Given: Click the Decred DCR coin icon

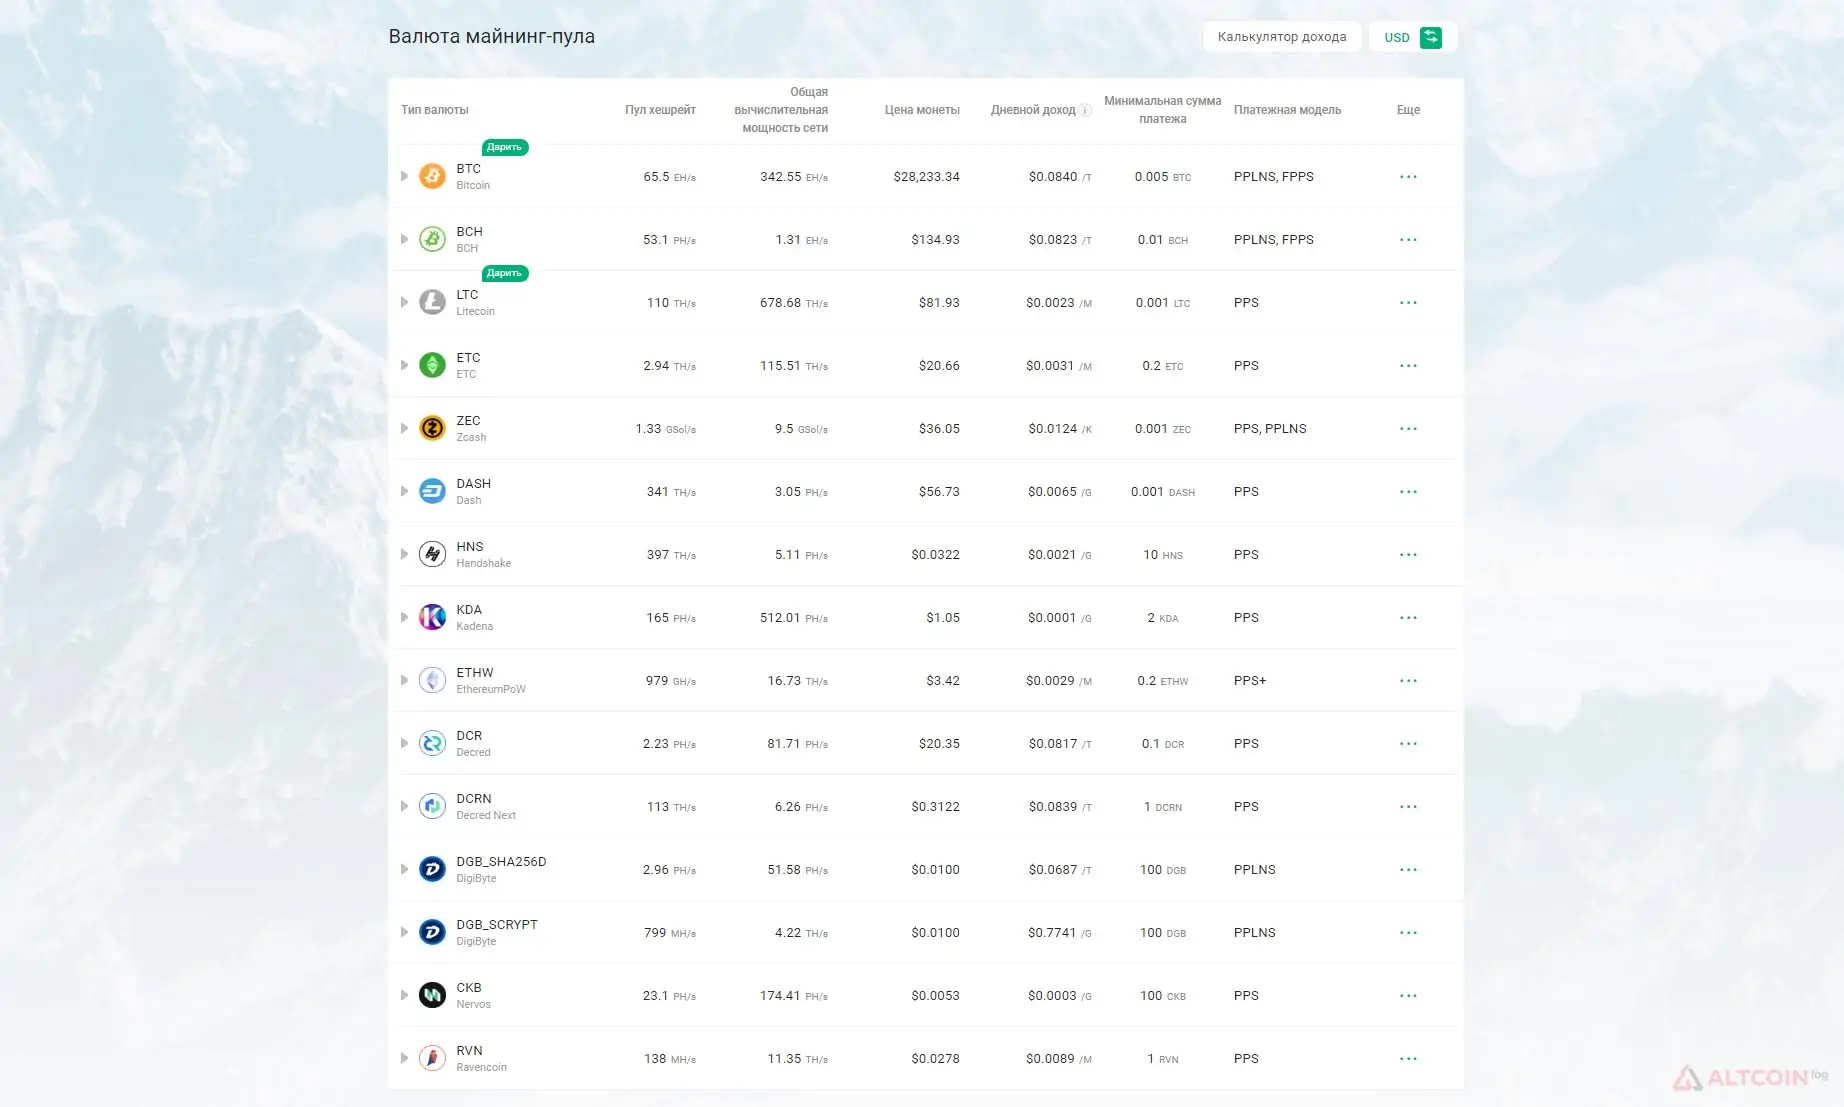Looking at the screenshot, I should pos(432,743).
